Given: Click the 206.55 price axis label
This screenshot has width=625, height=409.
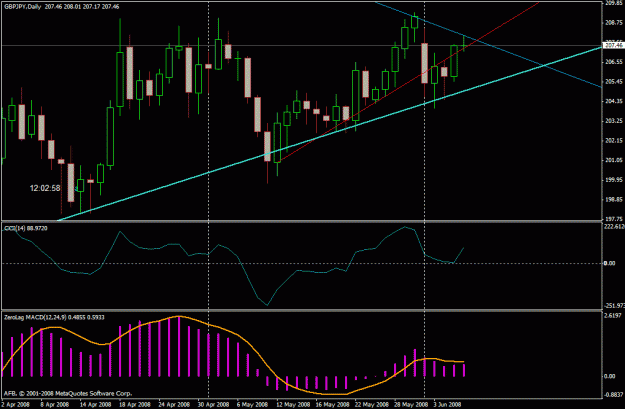Looking at the screenshot, I should coord(614,62).
